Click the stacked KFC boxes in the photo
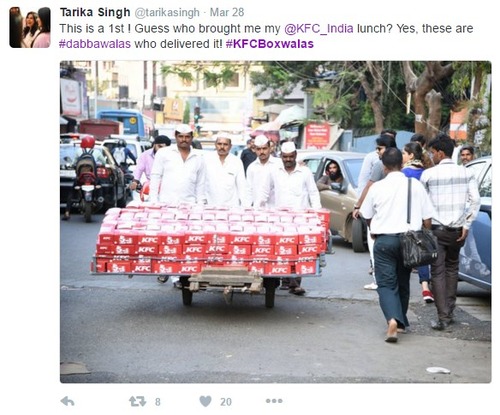Screen dimensions: 500x415 click(x=212, y=240)
